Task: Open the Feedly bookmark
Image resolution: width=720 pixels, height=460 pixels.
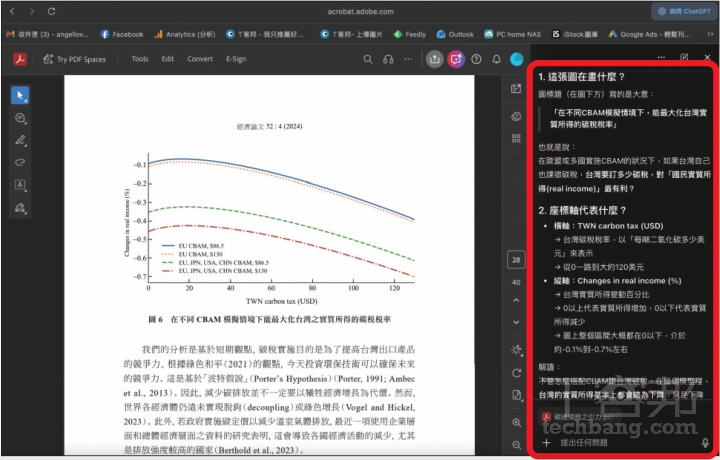Action: [410, 34]
